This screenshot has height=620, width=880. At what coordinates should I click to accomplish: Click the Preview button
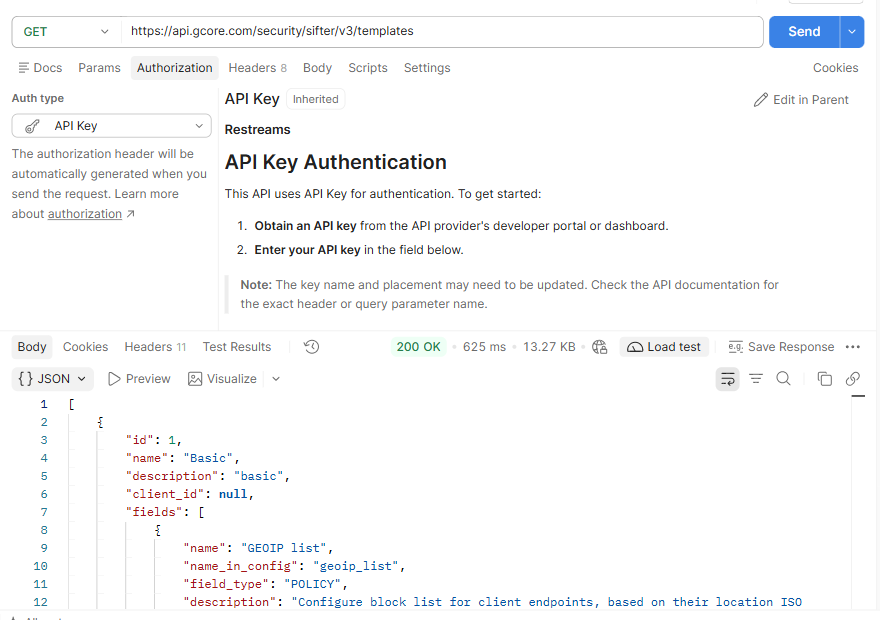click(x=139, y=379)
